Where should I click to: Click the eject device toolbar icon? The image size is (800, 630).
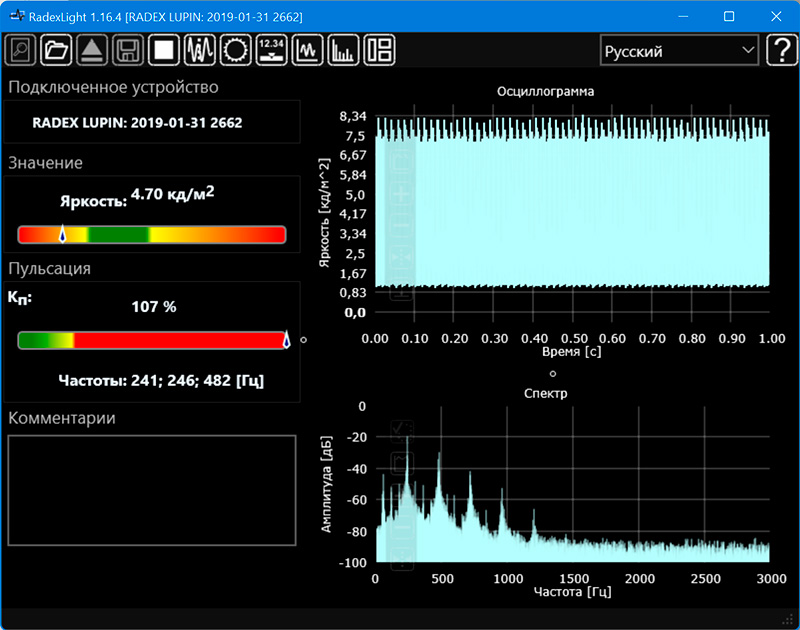[x=91, y=50]
